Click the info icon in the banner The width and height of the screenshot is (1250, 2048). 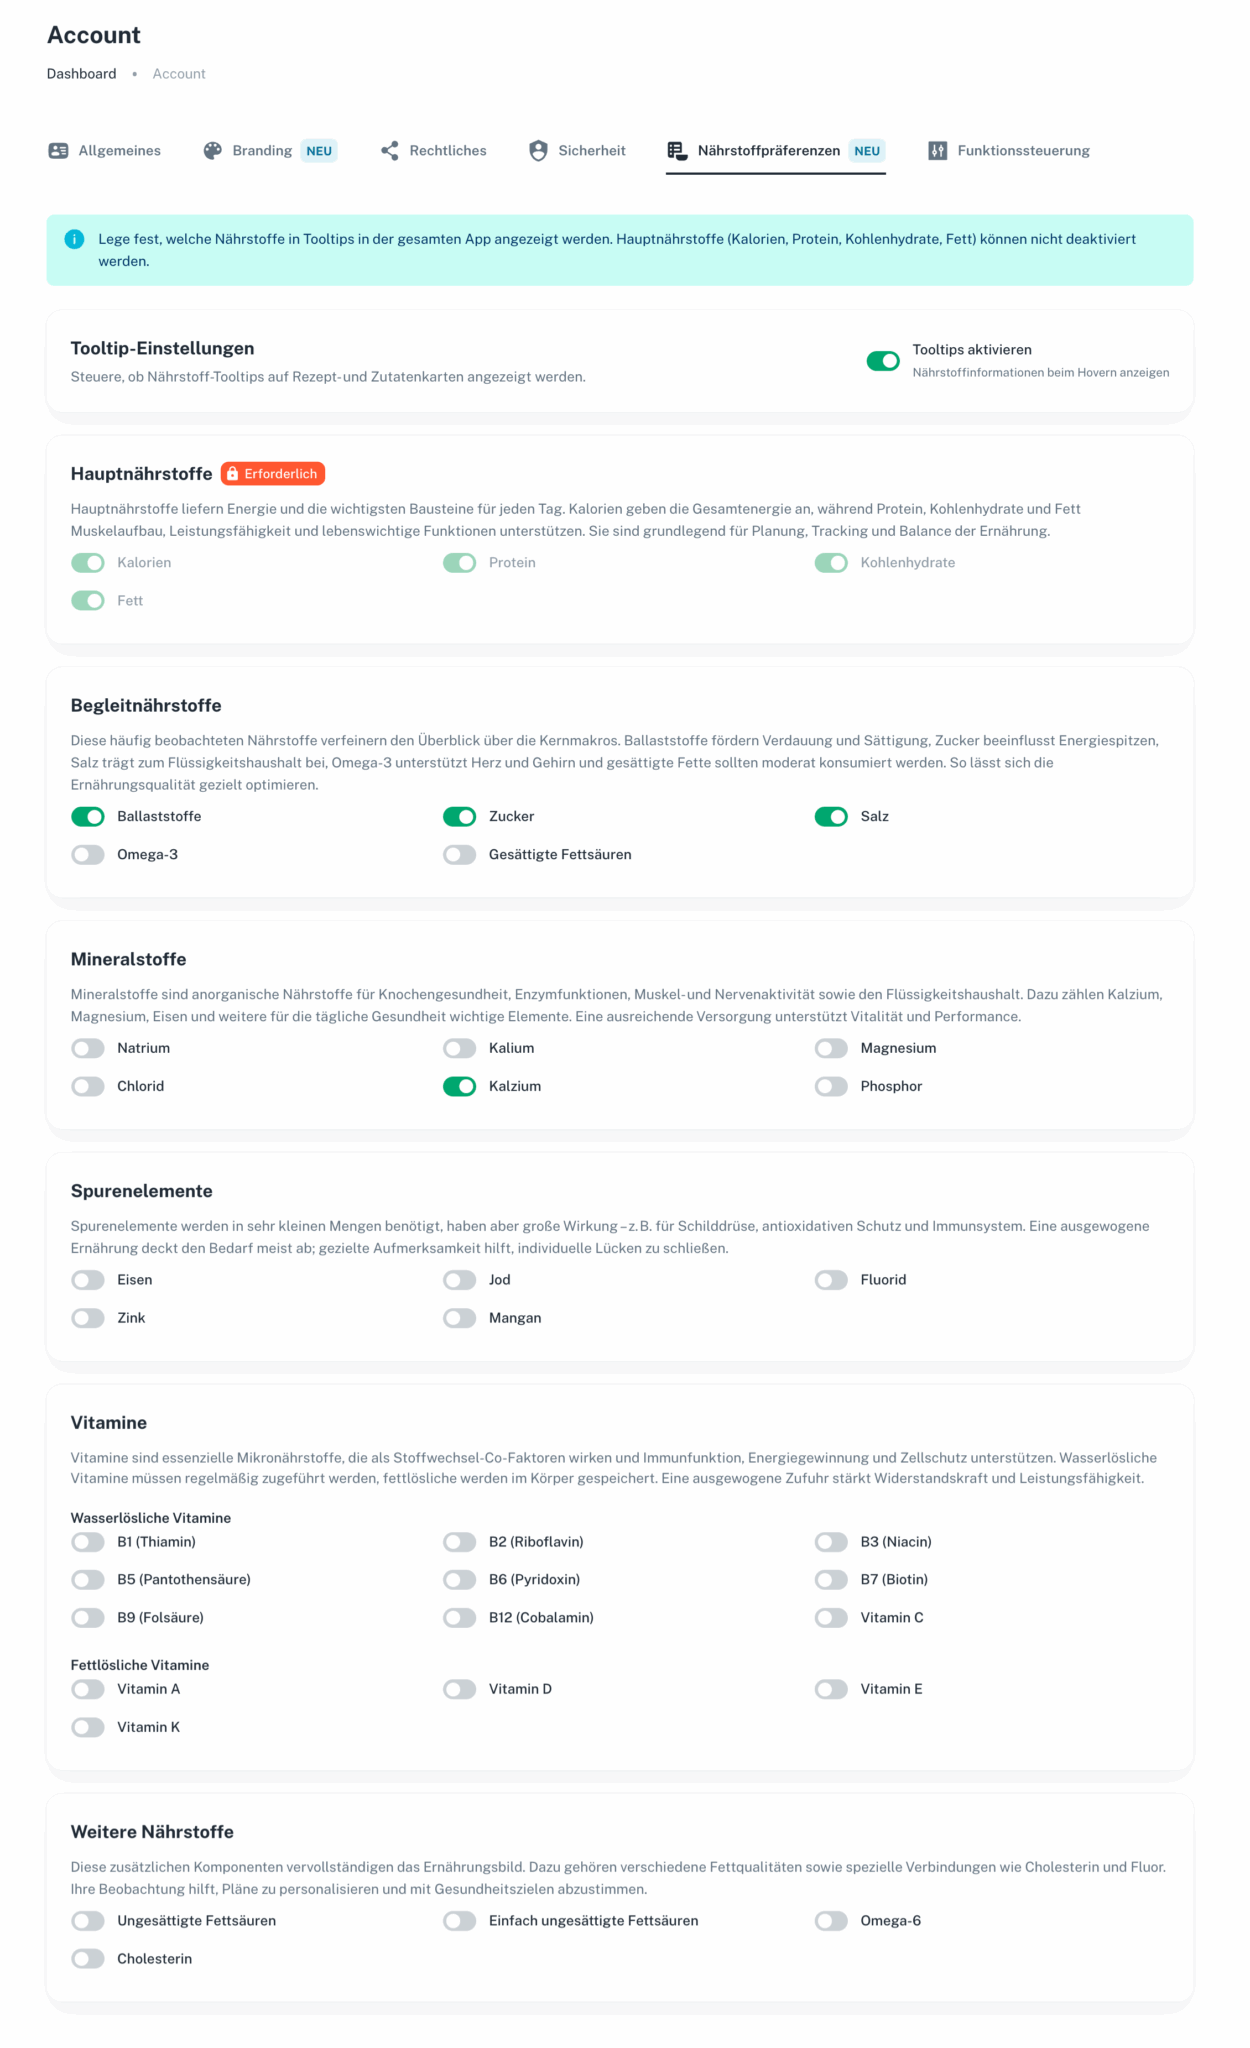click(x=74, y=239)
